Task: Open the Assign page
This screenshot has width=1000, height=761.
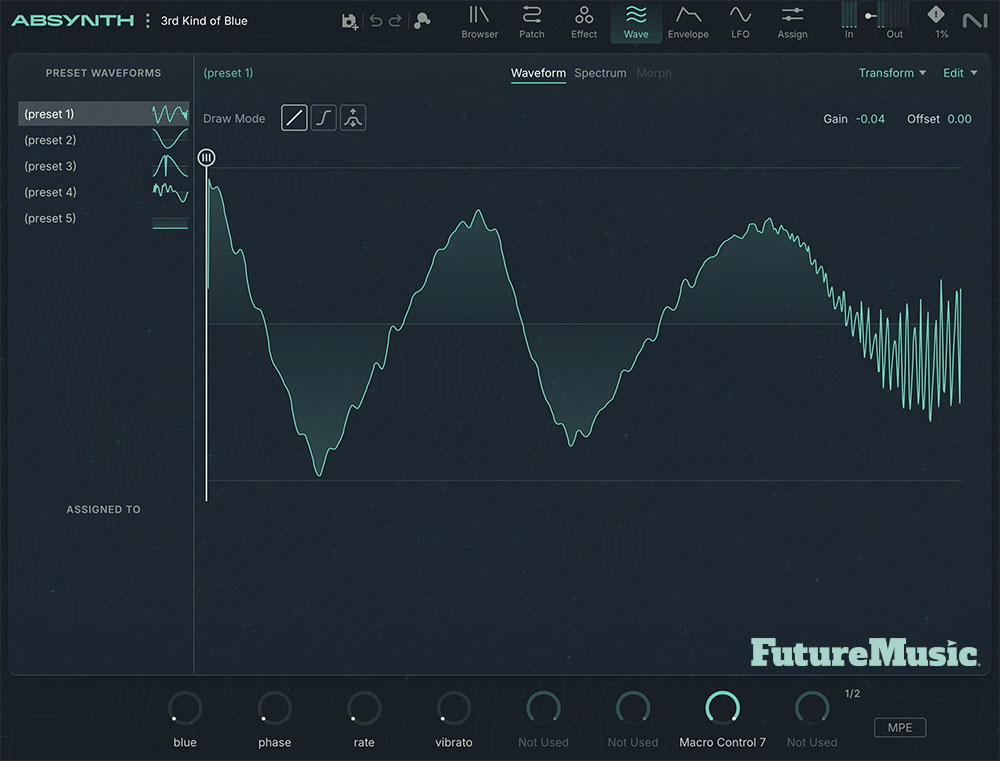Action: tap(792, 22)
